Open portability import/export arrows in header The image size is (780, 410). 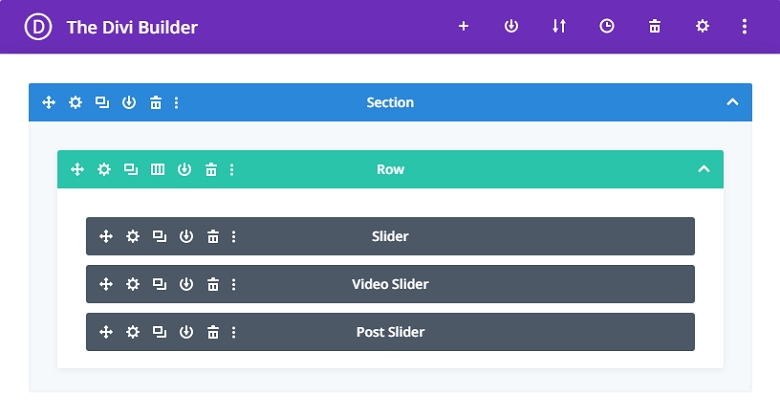coord(559,27)
